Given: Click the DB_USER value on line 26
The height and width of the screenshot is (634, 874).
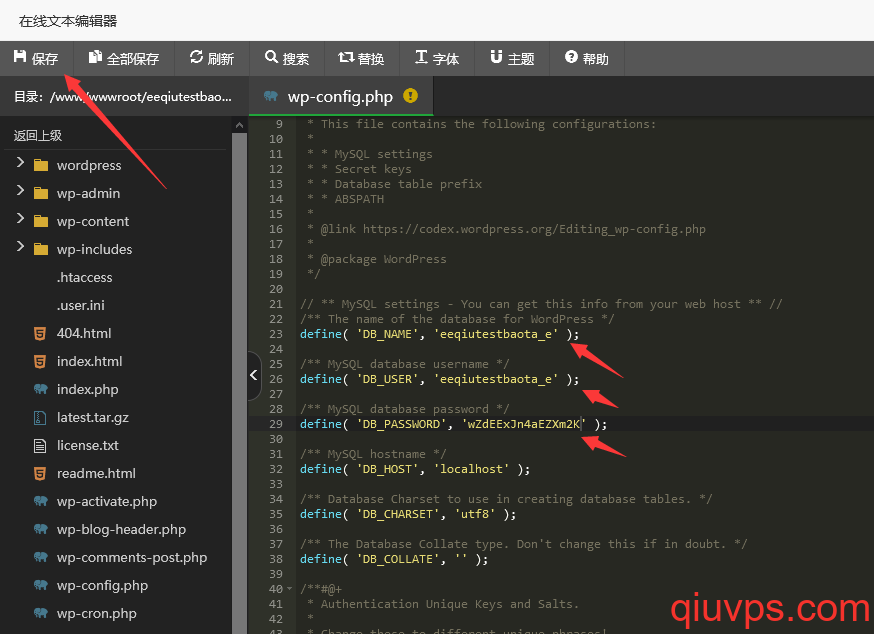Looking at the screenshot, I should tap(496, 379).
